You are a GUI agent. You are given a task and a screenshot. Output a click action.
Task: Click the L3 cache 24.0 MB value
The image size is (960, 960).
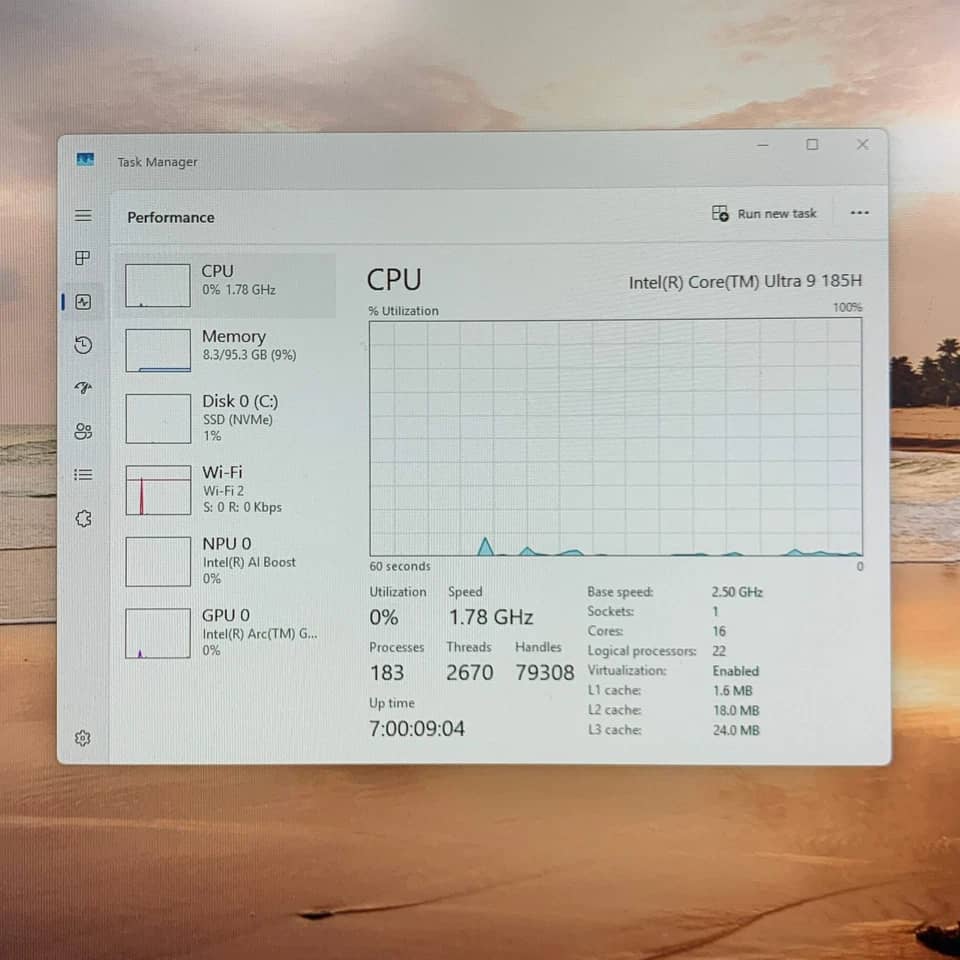(x=736, y=730)
